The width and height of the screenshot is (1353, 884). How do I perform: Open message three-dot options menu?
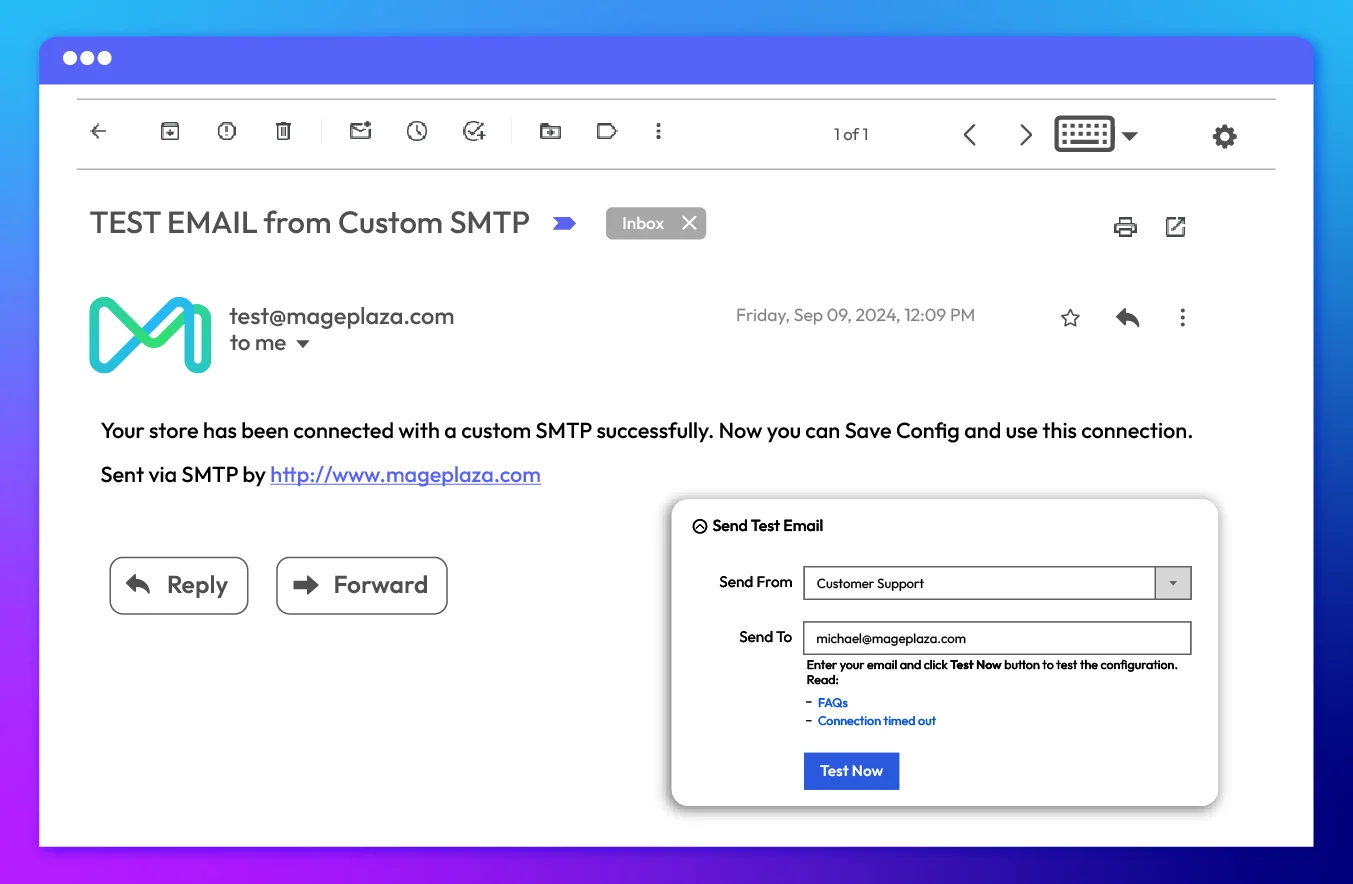1183,318
